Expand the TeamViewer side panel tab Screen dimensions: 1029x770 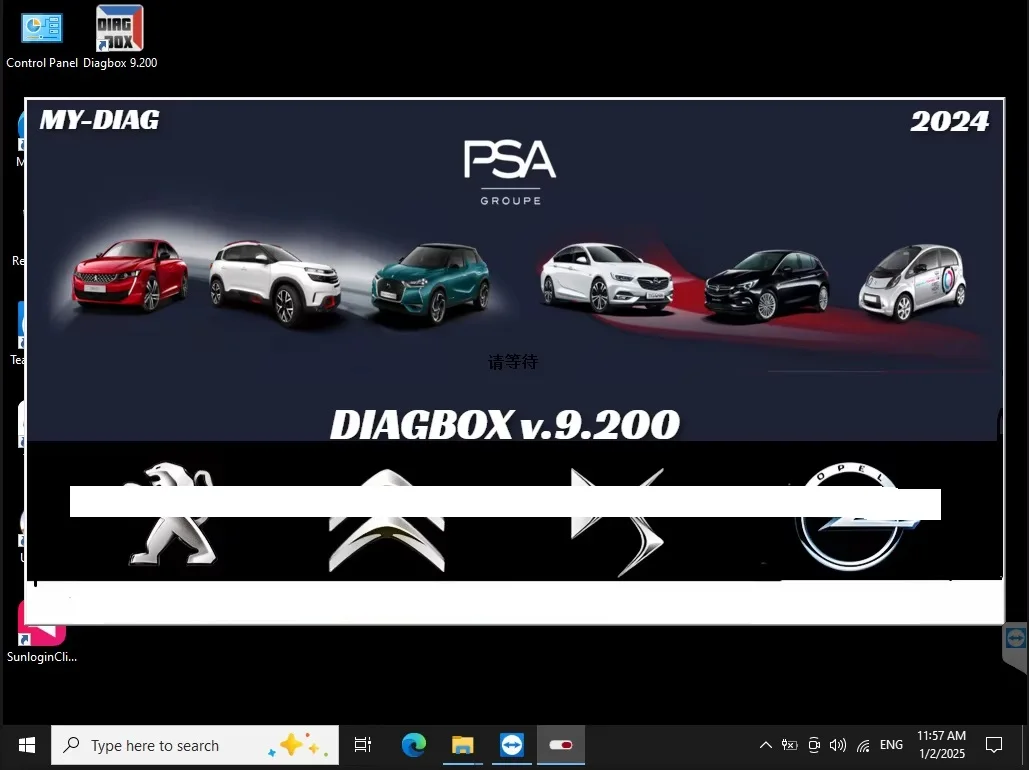(x=1016, y=647)
